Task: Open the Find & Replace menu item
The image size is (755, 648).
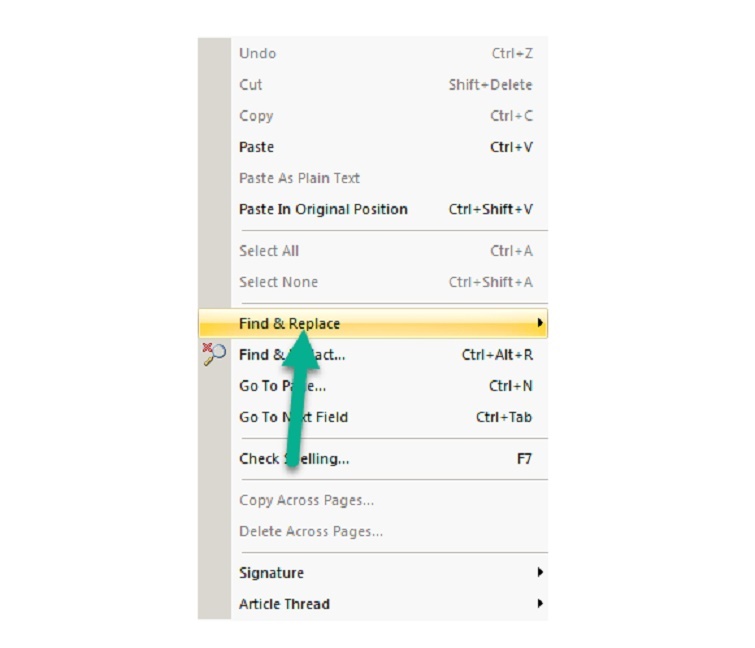Action: coord(290,323)
